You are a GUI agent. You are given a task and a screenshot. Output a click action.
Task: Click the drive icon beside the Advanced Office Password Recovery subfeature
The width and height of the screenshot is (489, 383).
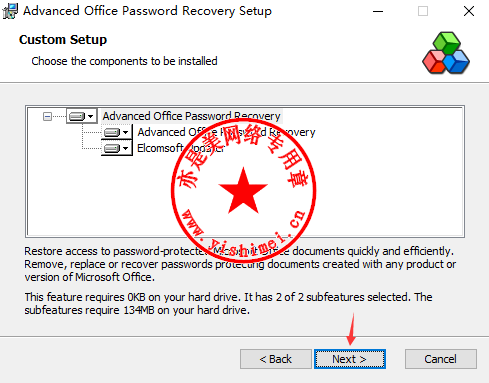tap(112, 132)
